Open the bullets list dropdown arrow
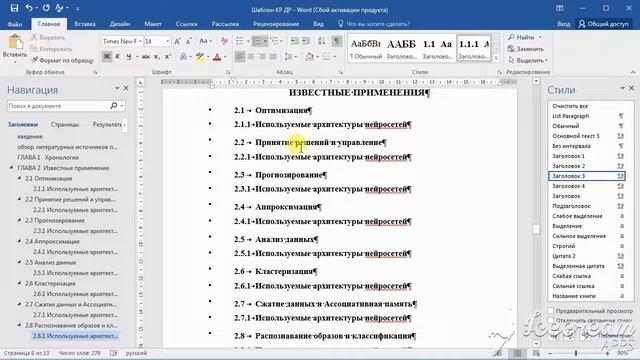Image resolution: width=640 pixels, height=360 pixels. [x=248, y=41]
